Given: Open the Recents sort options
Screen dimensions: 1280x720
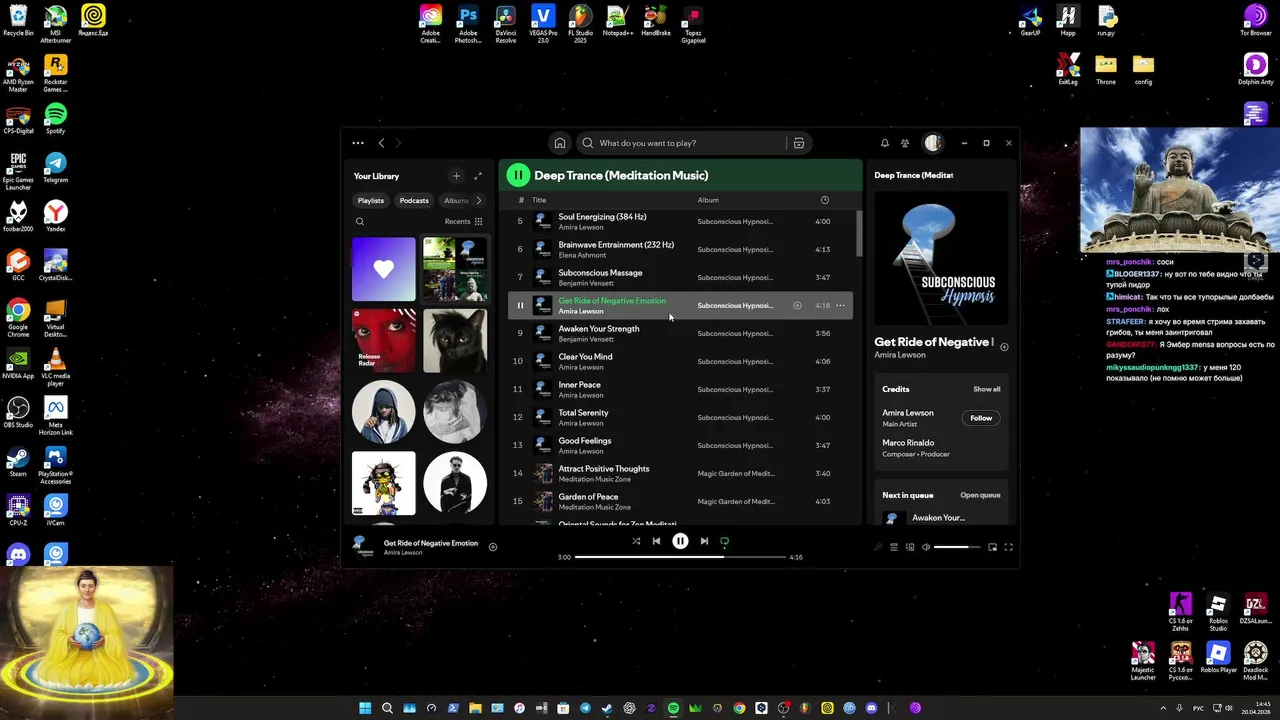Looking at the screenshot, I should click(x=464, y=222).
